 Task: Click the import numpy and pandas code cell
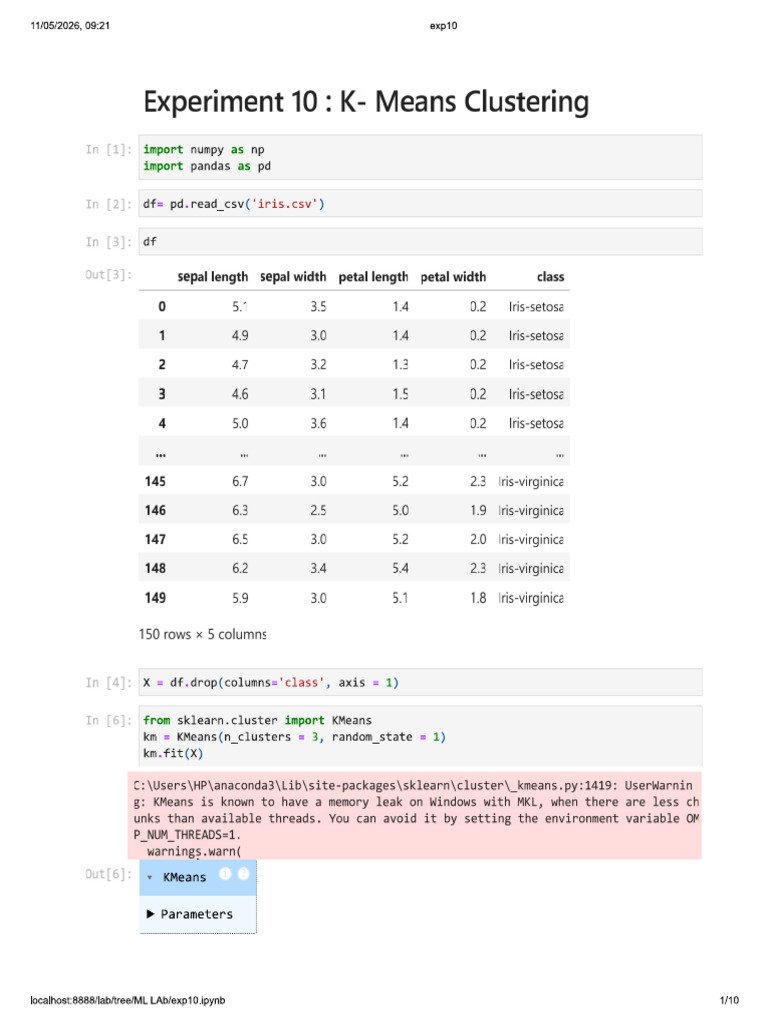pyautogui.click(x=420, y=157)
